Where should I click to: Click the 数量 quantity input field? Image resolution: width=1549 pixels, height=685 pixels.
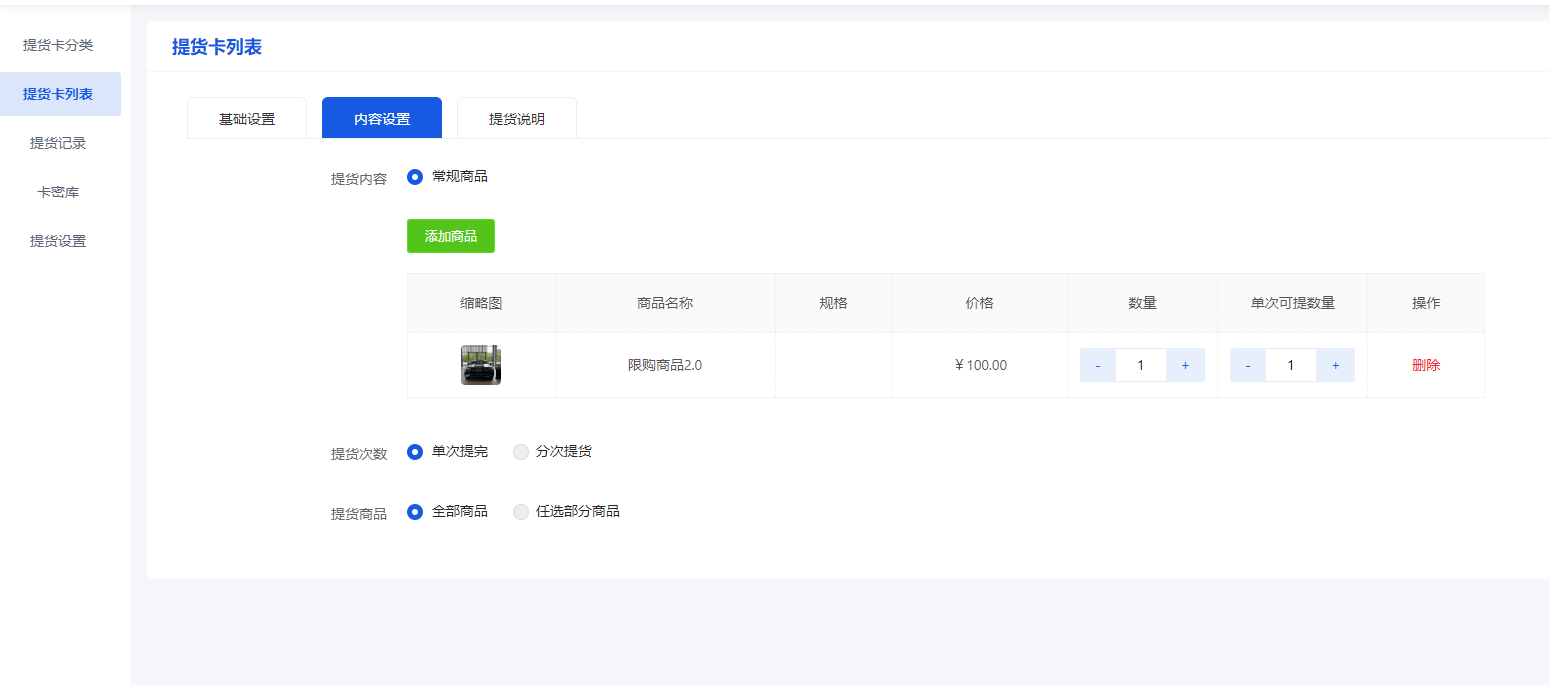tap(1141, 364)
